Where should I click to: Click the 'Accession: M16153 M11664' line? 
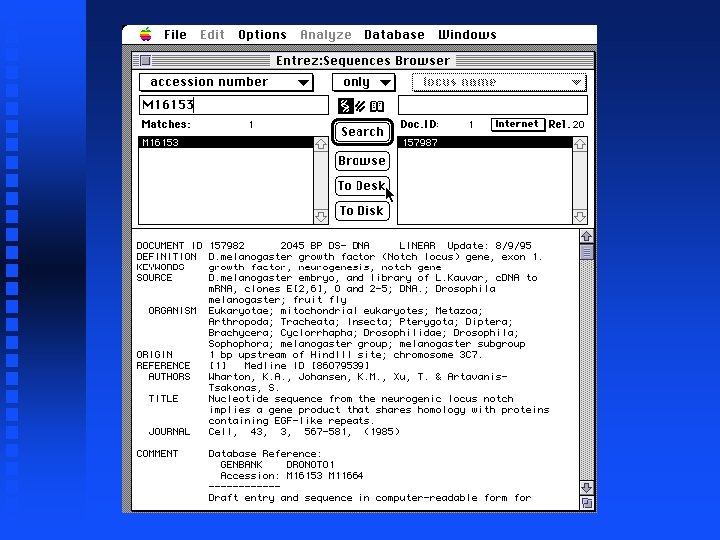292,476
